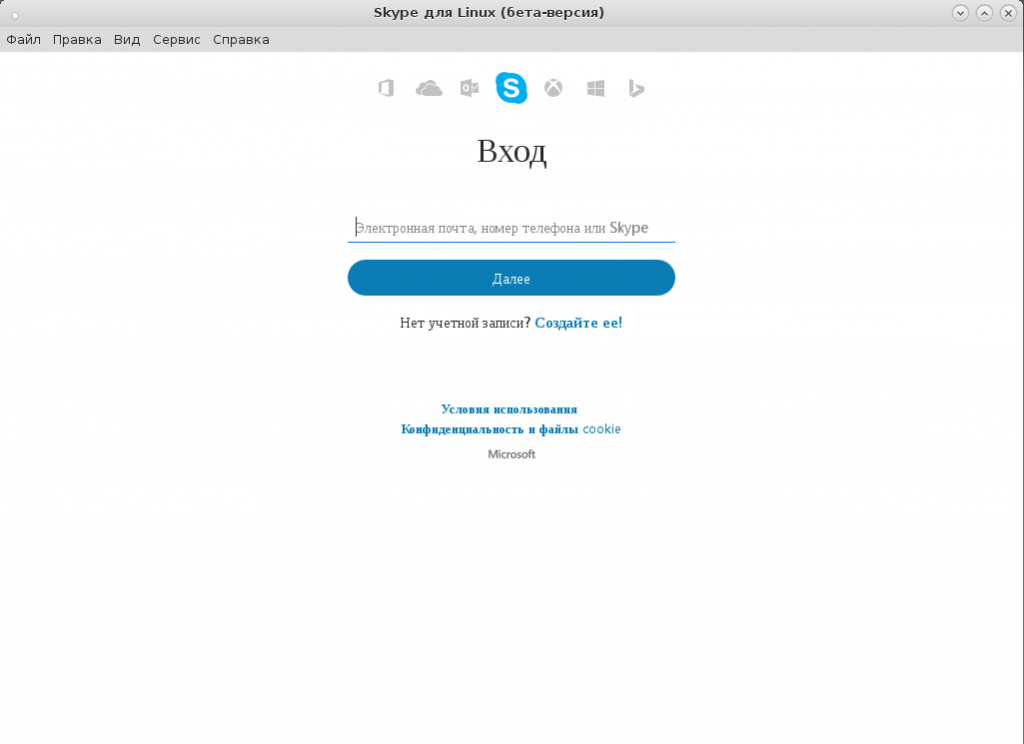Open Условия использования link

pyautogui.click(x=509, y=410)
